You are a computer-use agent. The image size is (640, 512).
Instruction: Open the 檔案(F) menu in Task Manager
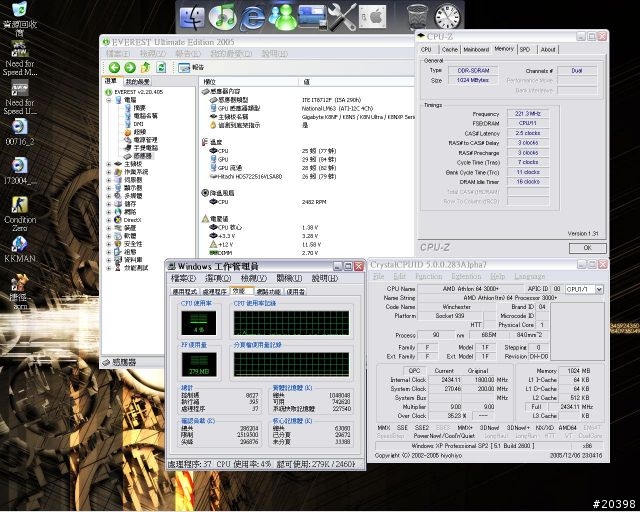(x=183, y=278)
